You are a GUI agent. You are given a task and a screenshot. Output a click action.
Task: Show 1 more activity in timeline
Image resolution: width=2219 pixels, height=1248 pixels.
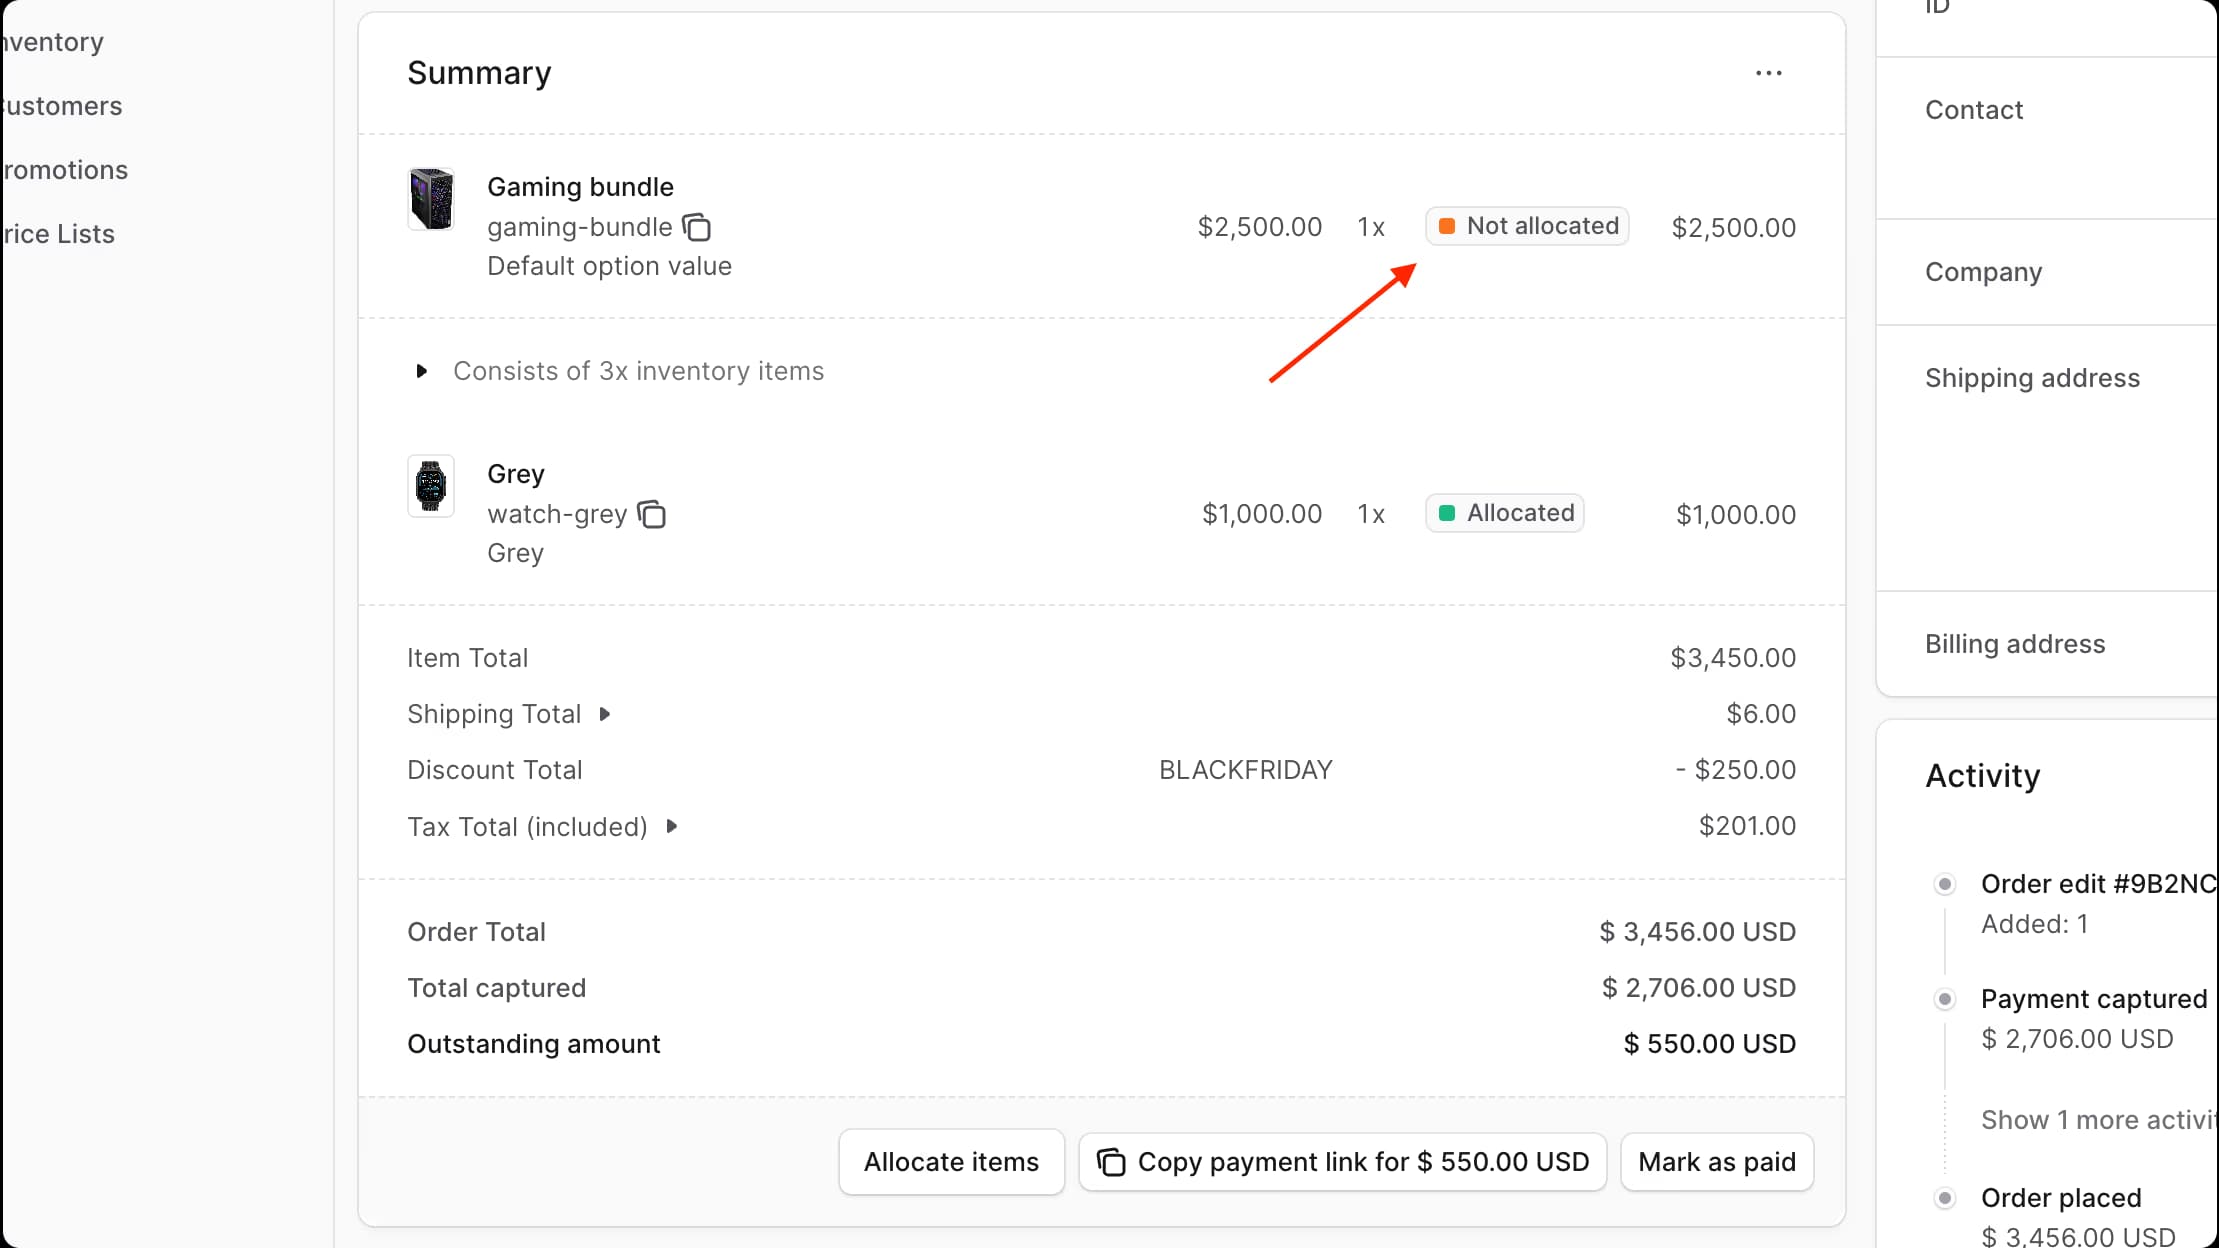tap(2098, 1120)
